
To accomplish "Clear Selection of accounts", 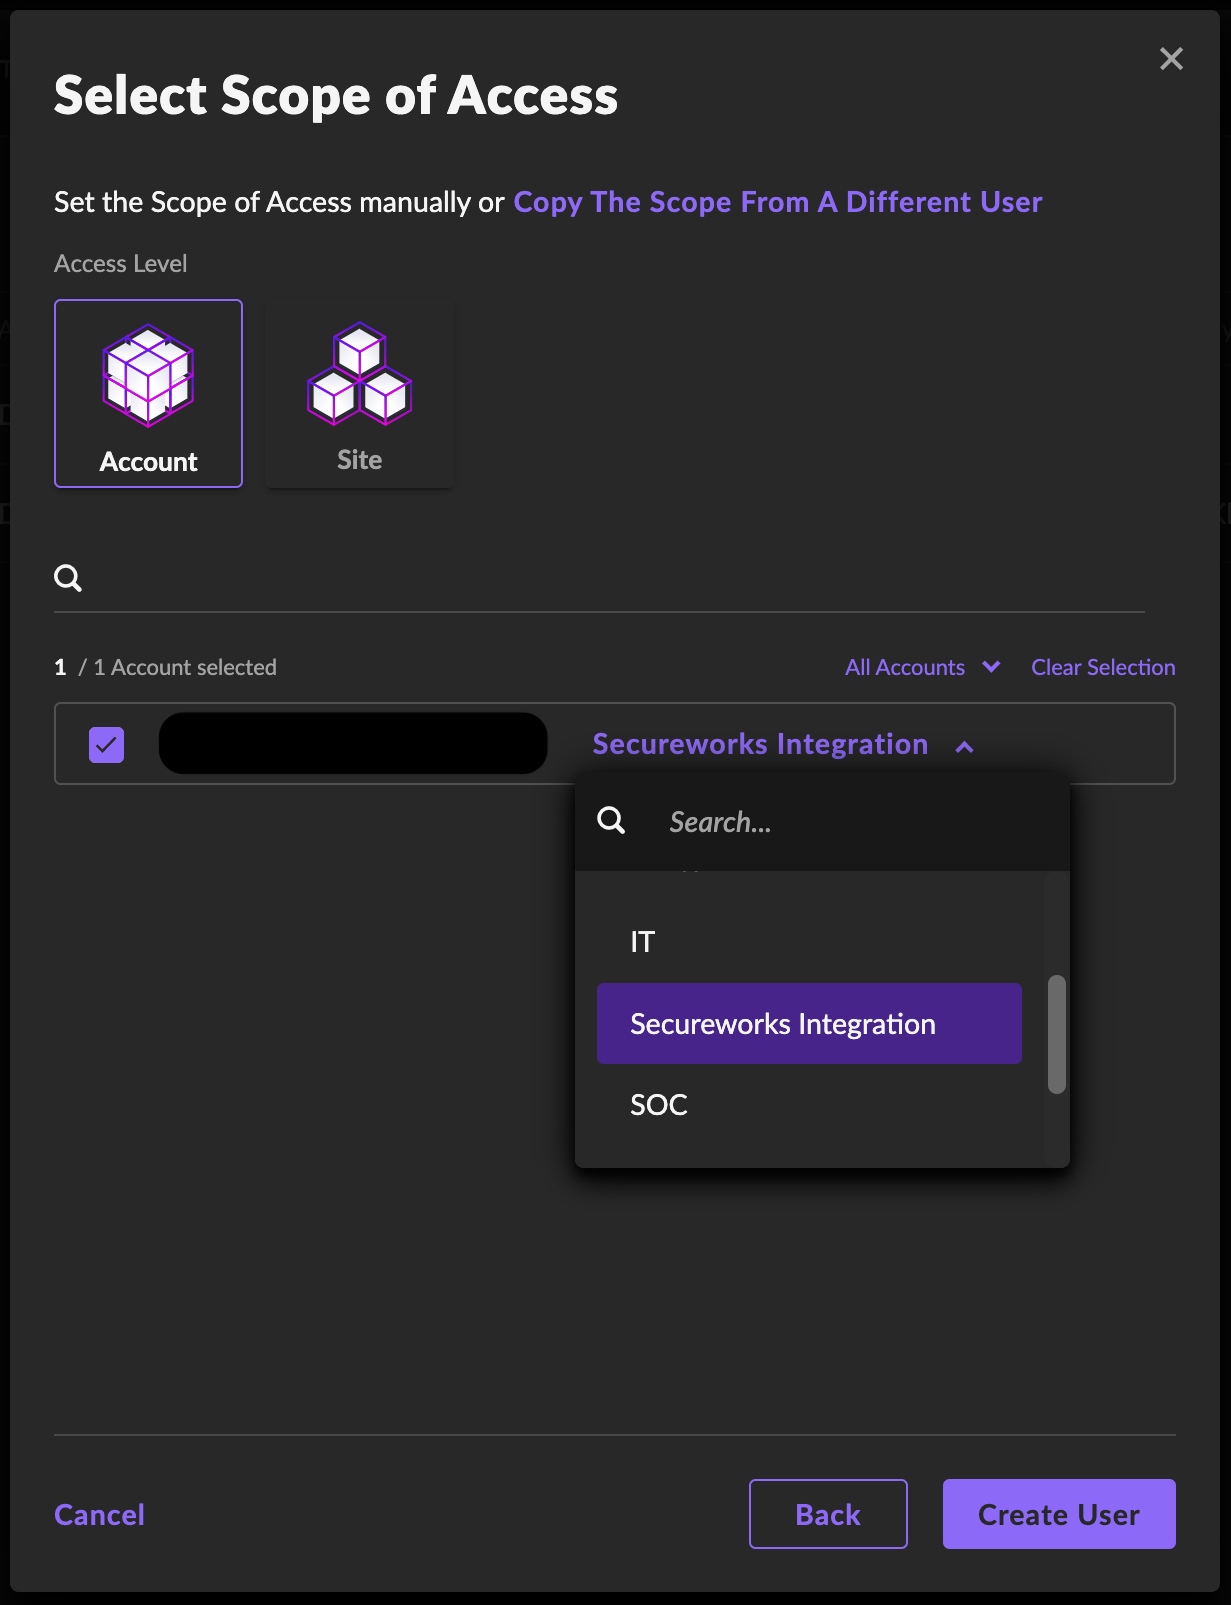I will (x=1103, y=667).
